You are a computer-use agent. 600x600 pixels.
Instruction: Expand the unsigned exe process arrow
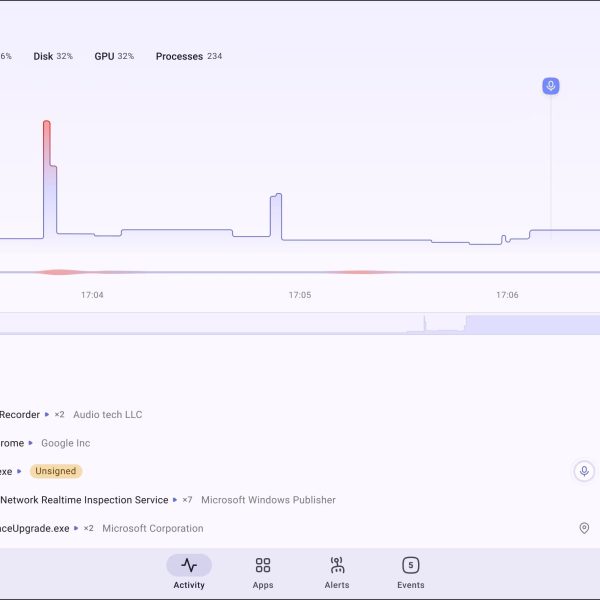[x=19, y=471]
